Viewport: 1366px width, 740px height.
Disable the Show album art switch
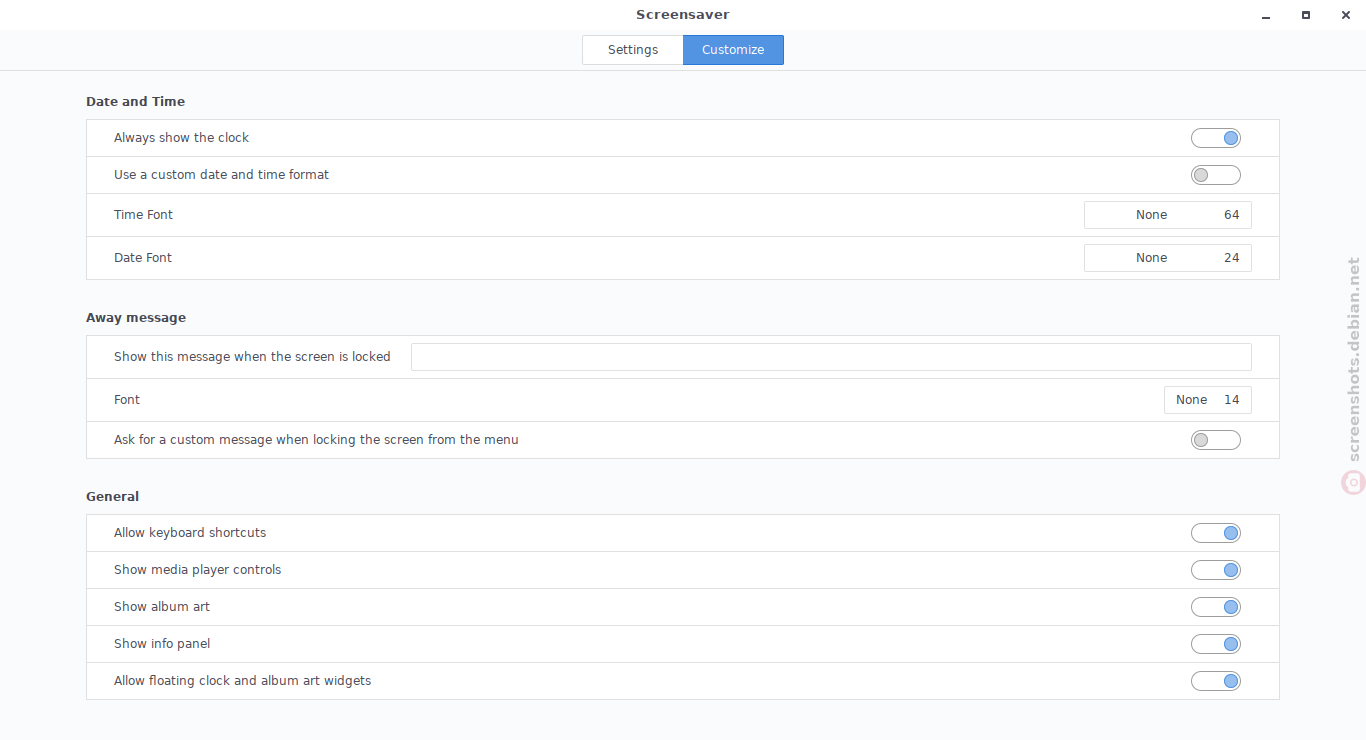[1215, 607]
